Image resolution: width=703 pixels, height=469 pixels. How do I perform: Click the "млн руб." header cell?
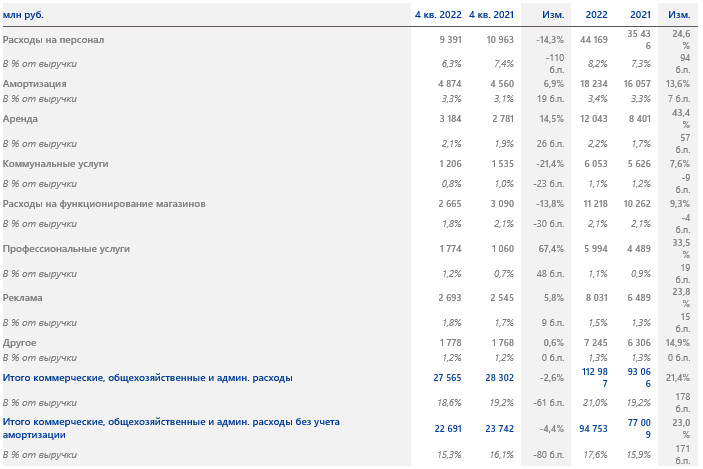pyautogui.click(x=24, y=15)
